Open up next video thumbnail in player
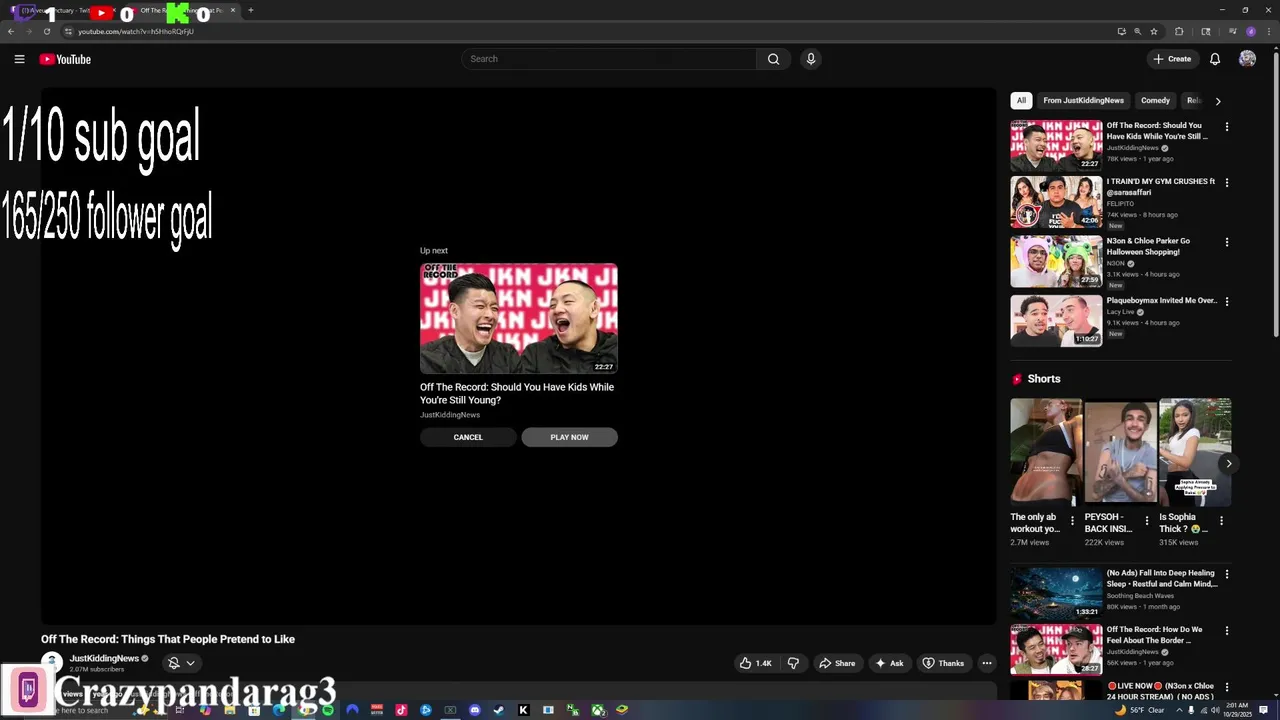This screenshot has height=720, width=1280. pos(519,318)
